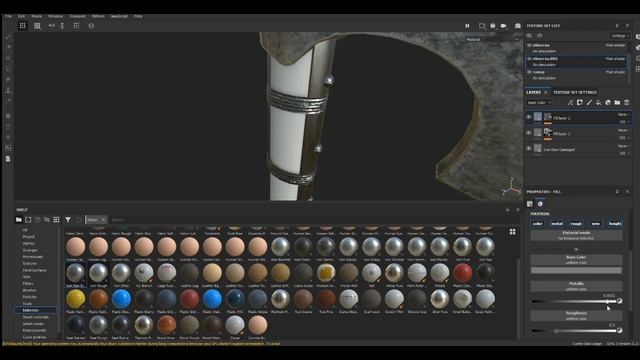Toggle the color channel in Material
Viewport: 640px width, 360px height.
(538, 224)
